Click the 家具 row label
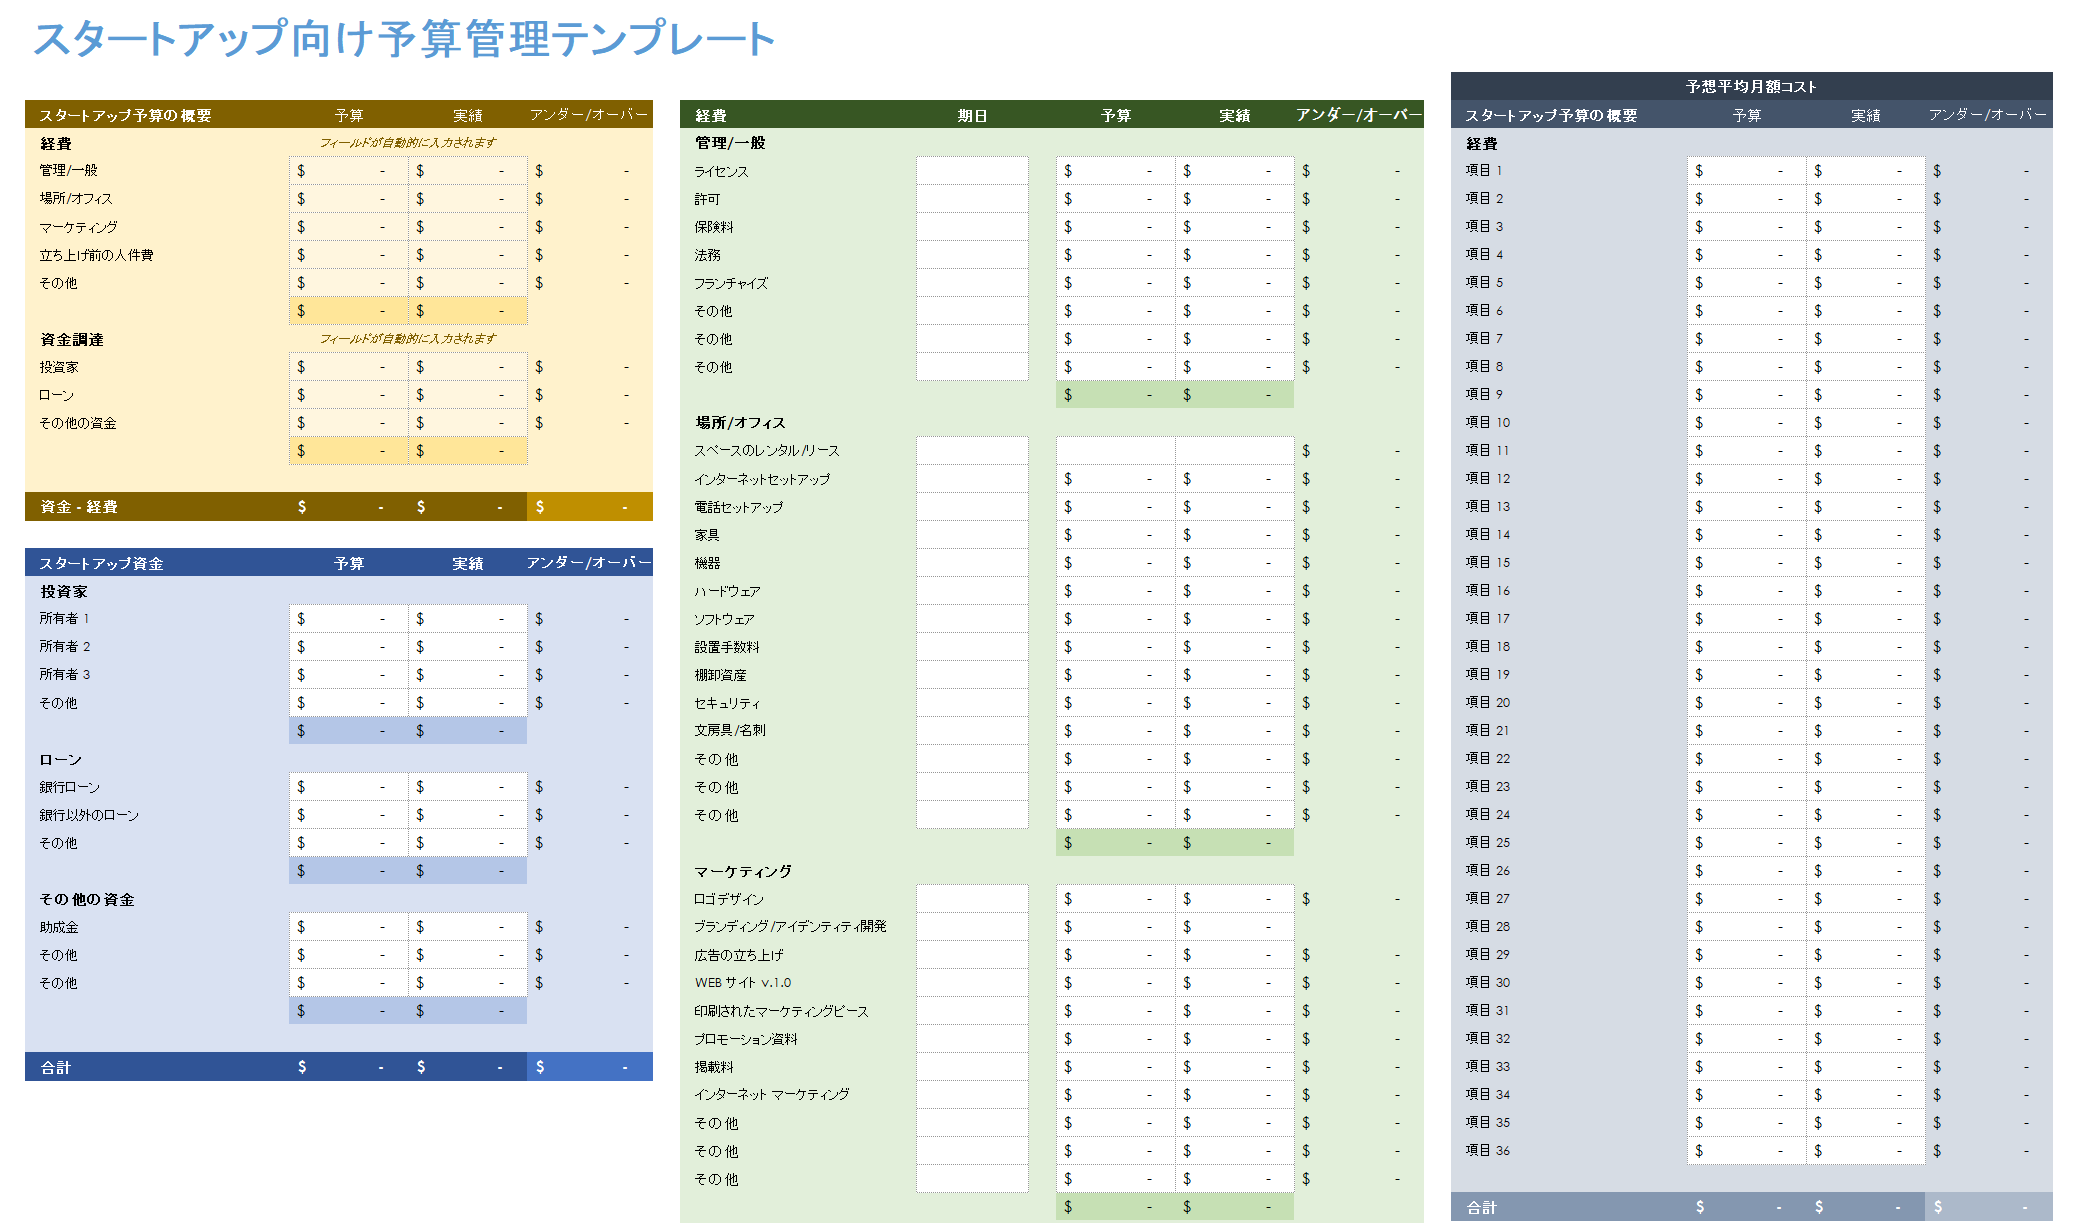 coord(708,535)
